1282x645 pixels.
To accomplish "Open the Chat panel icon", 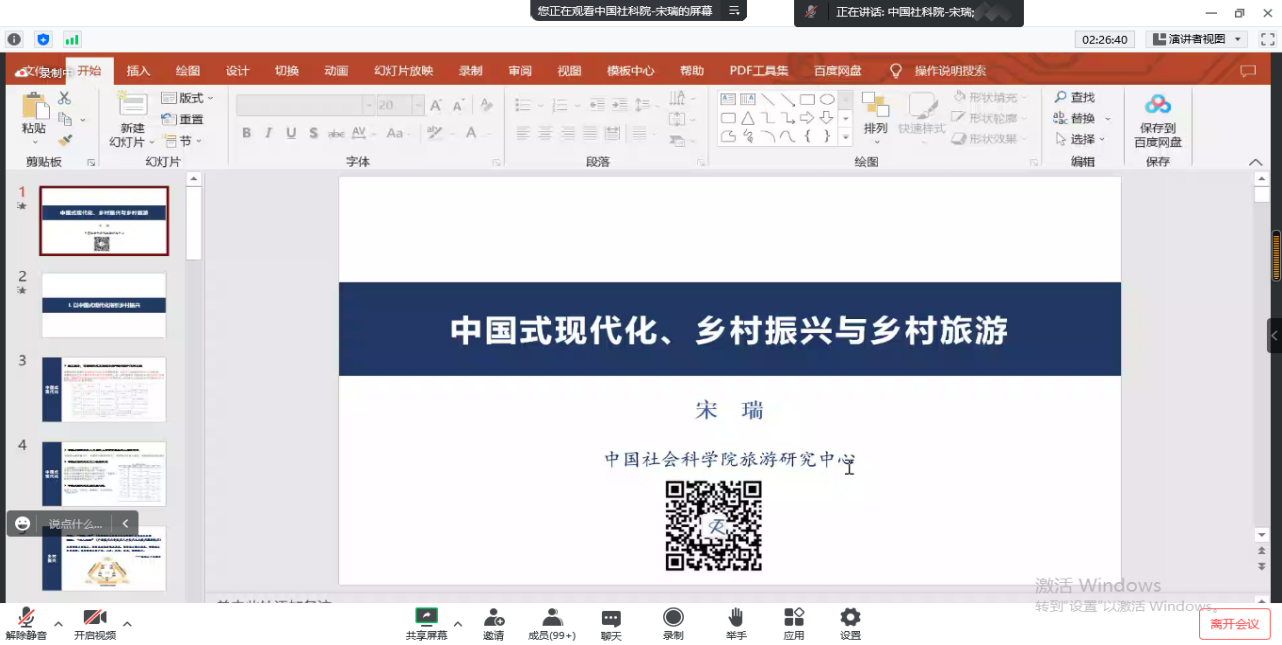I will click(611, 618).
